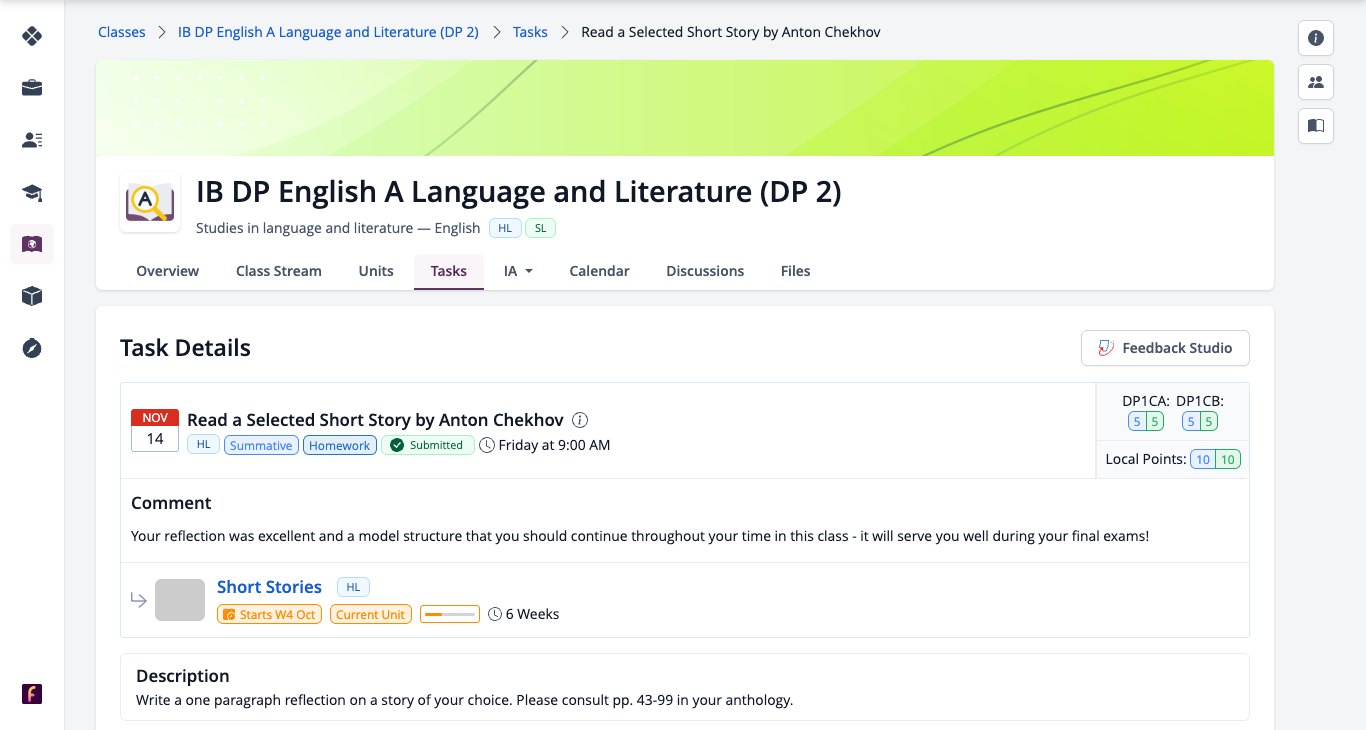Viewport: 1366px width, 730px height.
Task: Click the SL badge under class title
Action: tap(540, 228)
